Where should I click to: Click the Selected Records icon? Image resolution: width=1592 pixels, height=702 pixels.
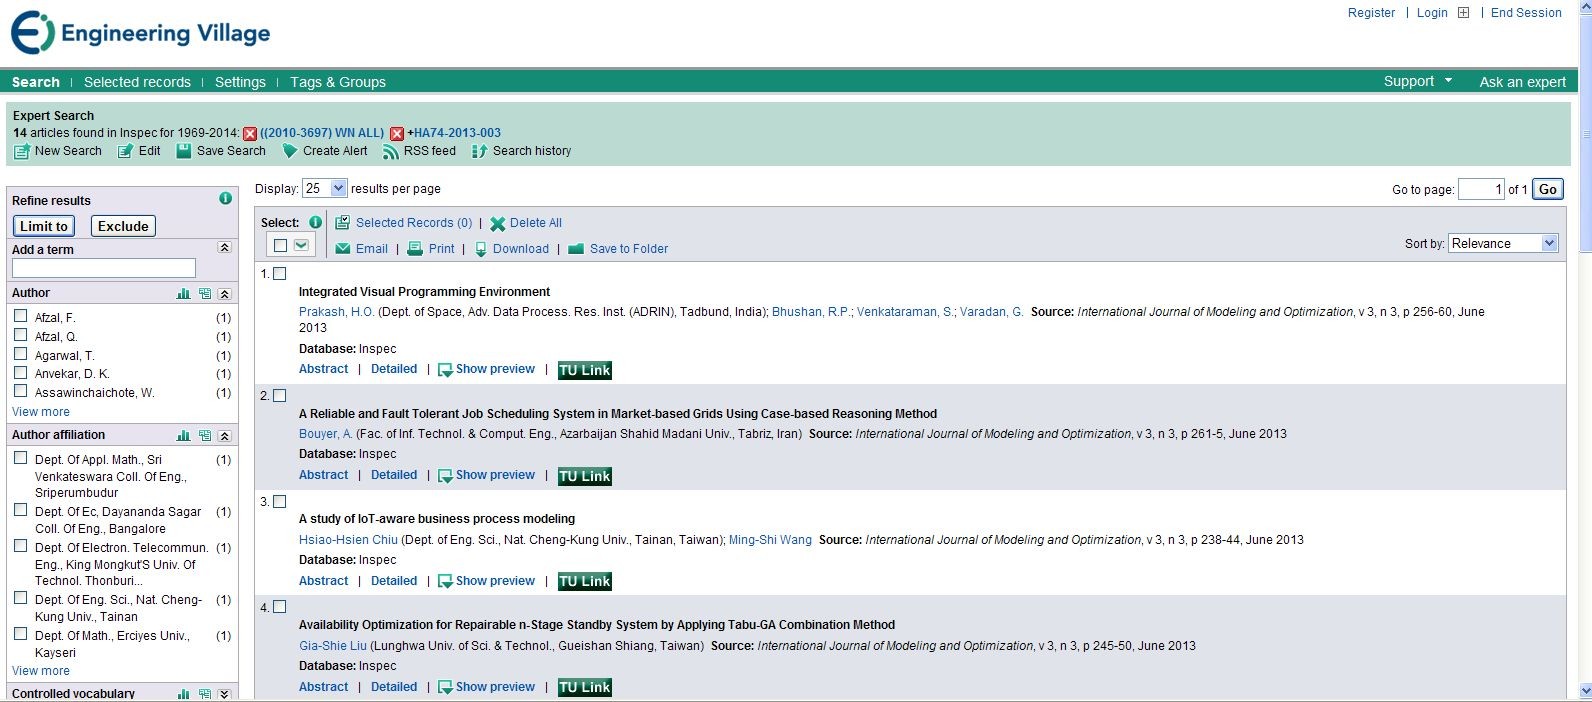pyautogui.click(x=342, y=223)
